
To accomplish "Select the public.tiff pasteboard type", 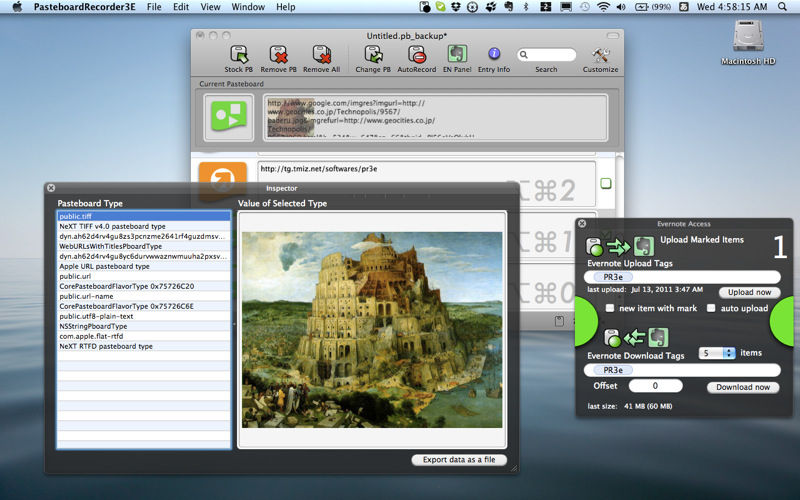I will [144, 216].
